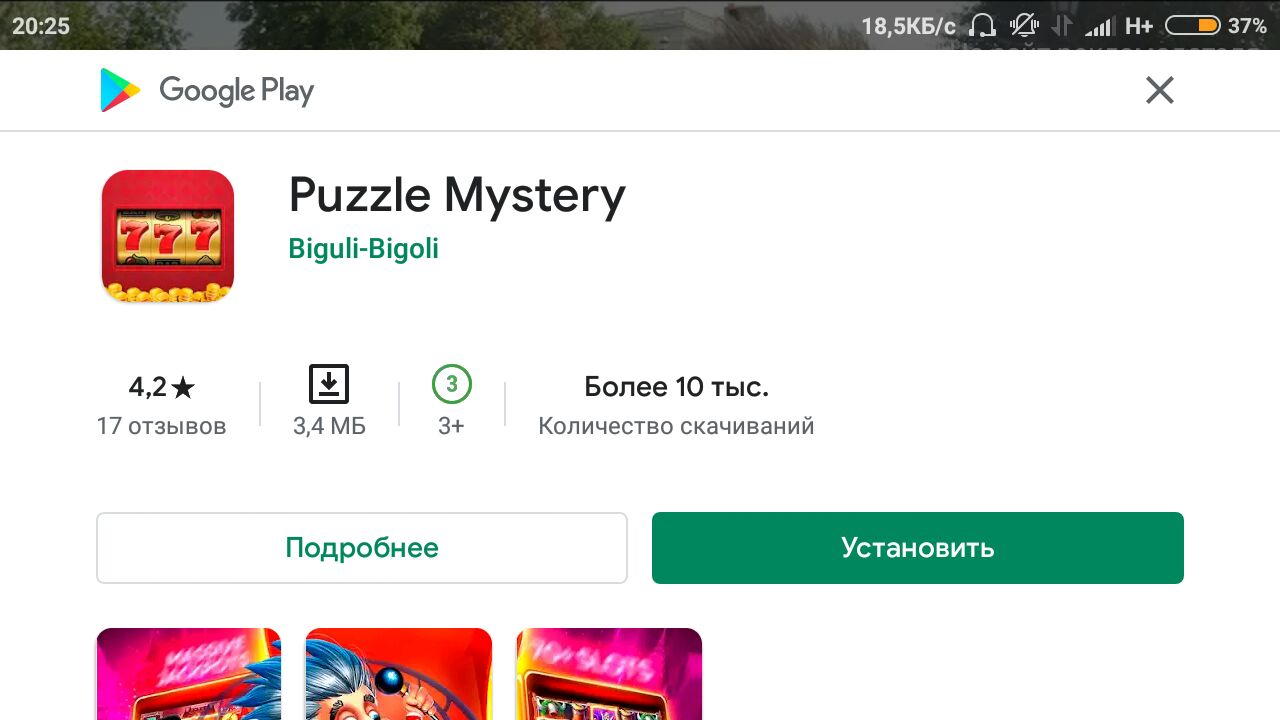This screenshot has width=1280, height=720.
Task: Tap the 4,2 star rating
Action: click(x=162, y=387)
